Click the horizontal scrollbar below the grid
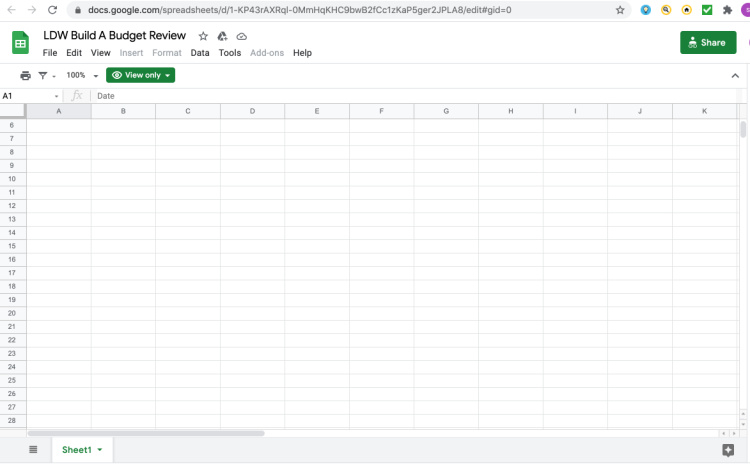 click(145, 433)
